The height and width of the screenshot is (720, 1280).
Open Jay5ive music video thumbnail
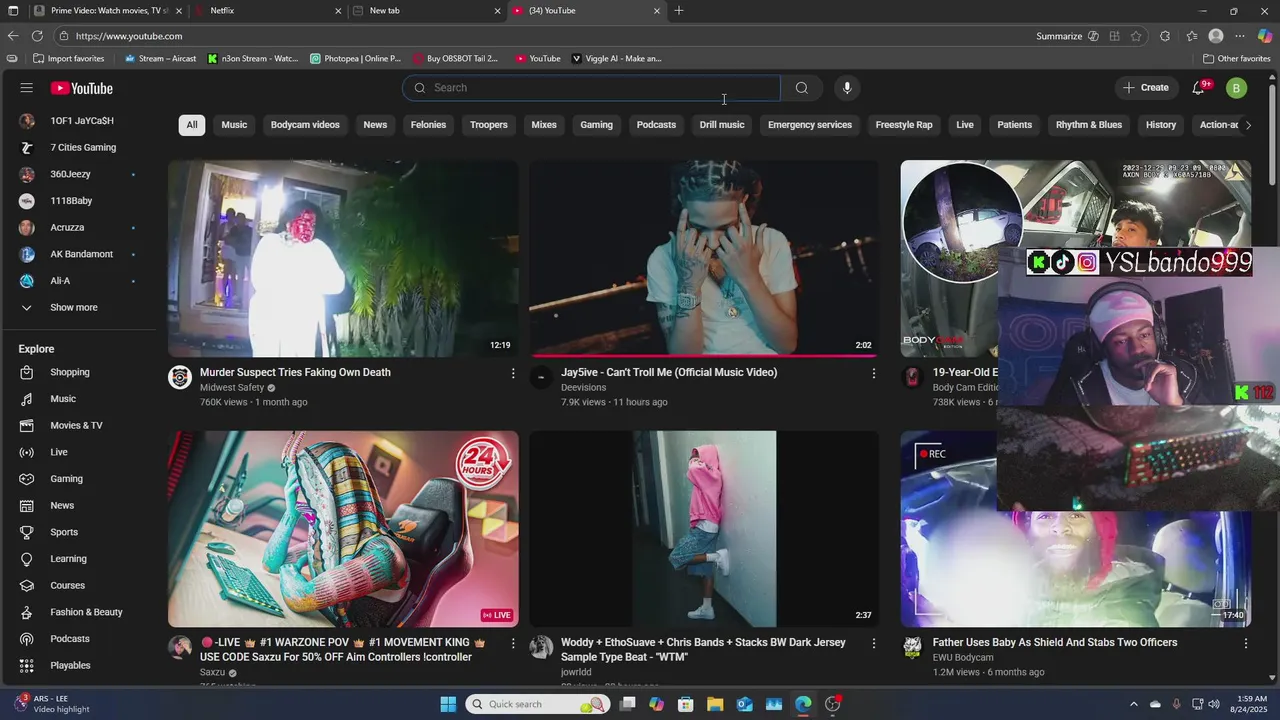(x=704, y=259)
